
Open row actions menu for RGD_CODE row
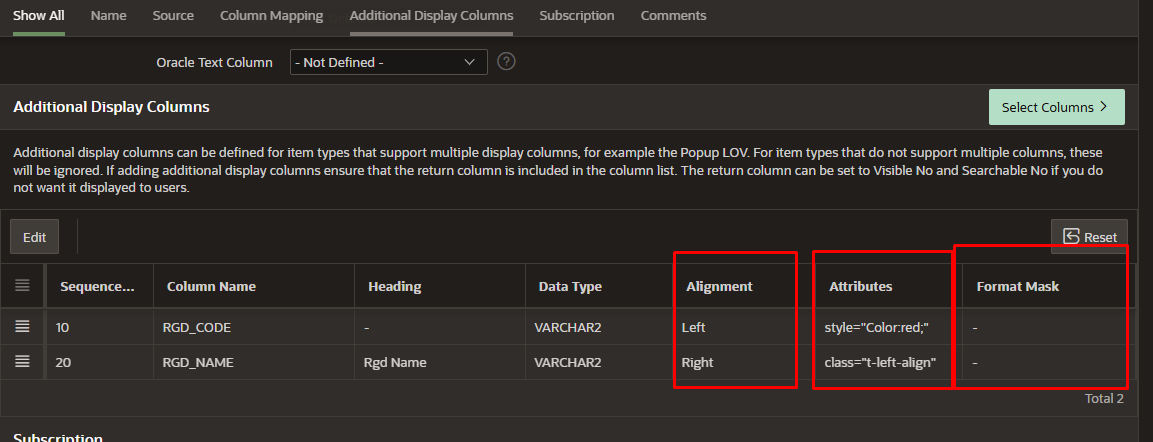(23, 327)
